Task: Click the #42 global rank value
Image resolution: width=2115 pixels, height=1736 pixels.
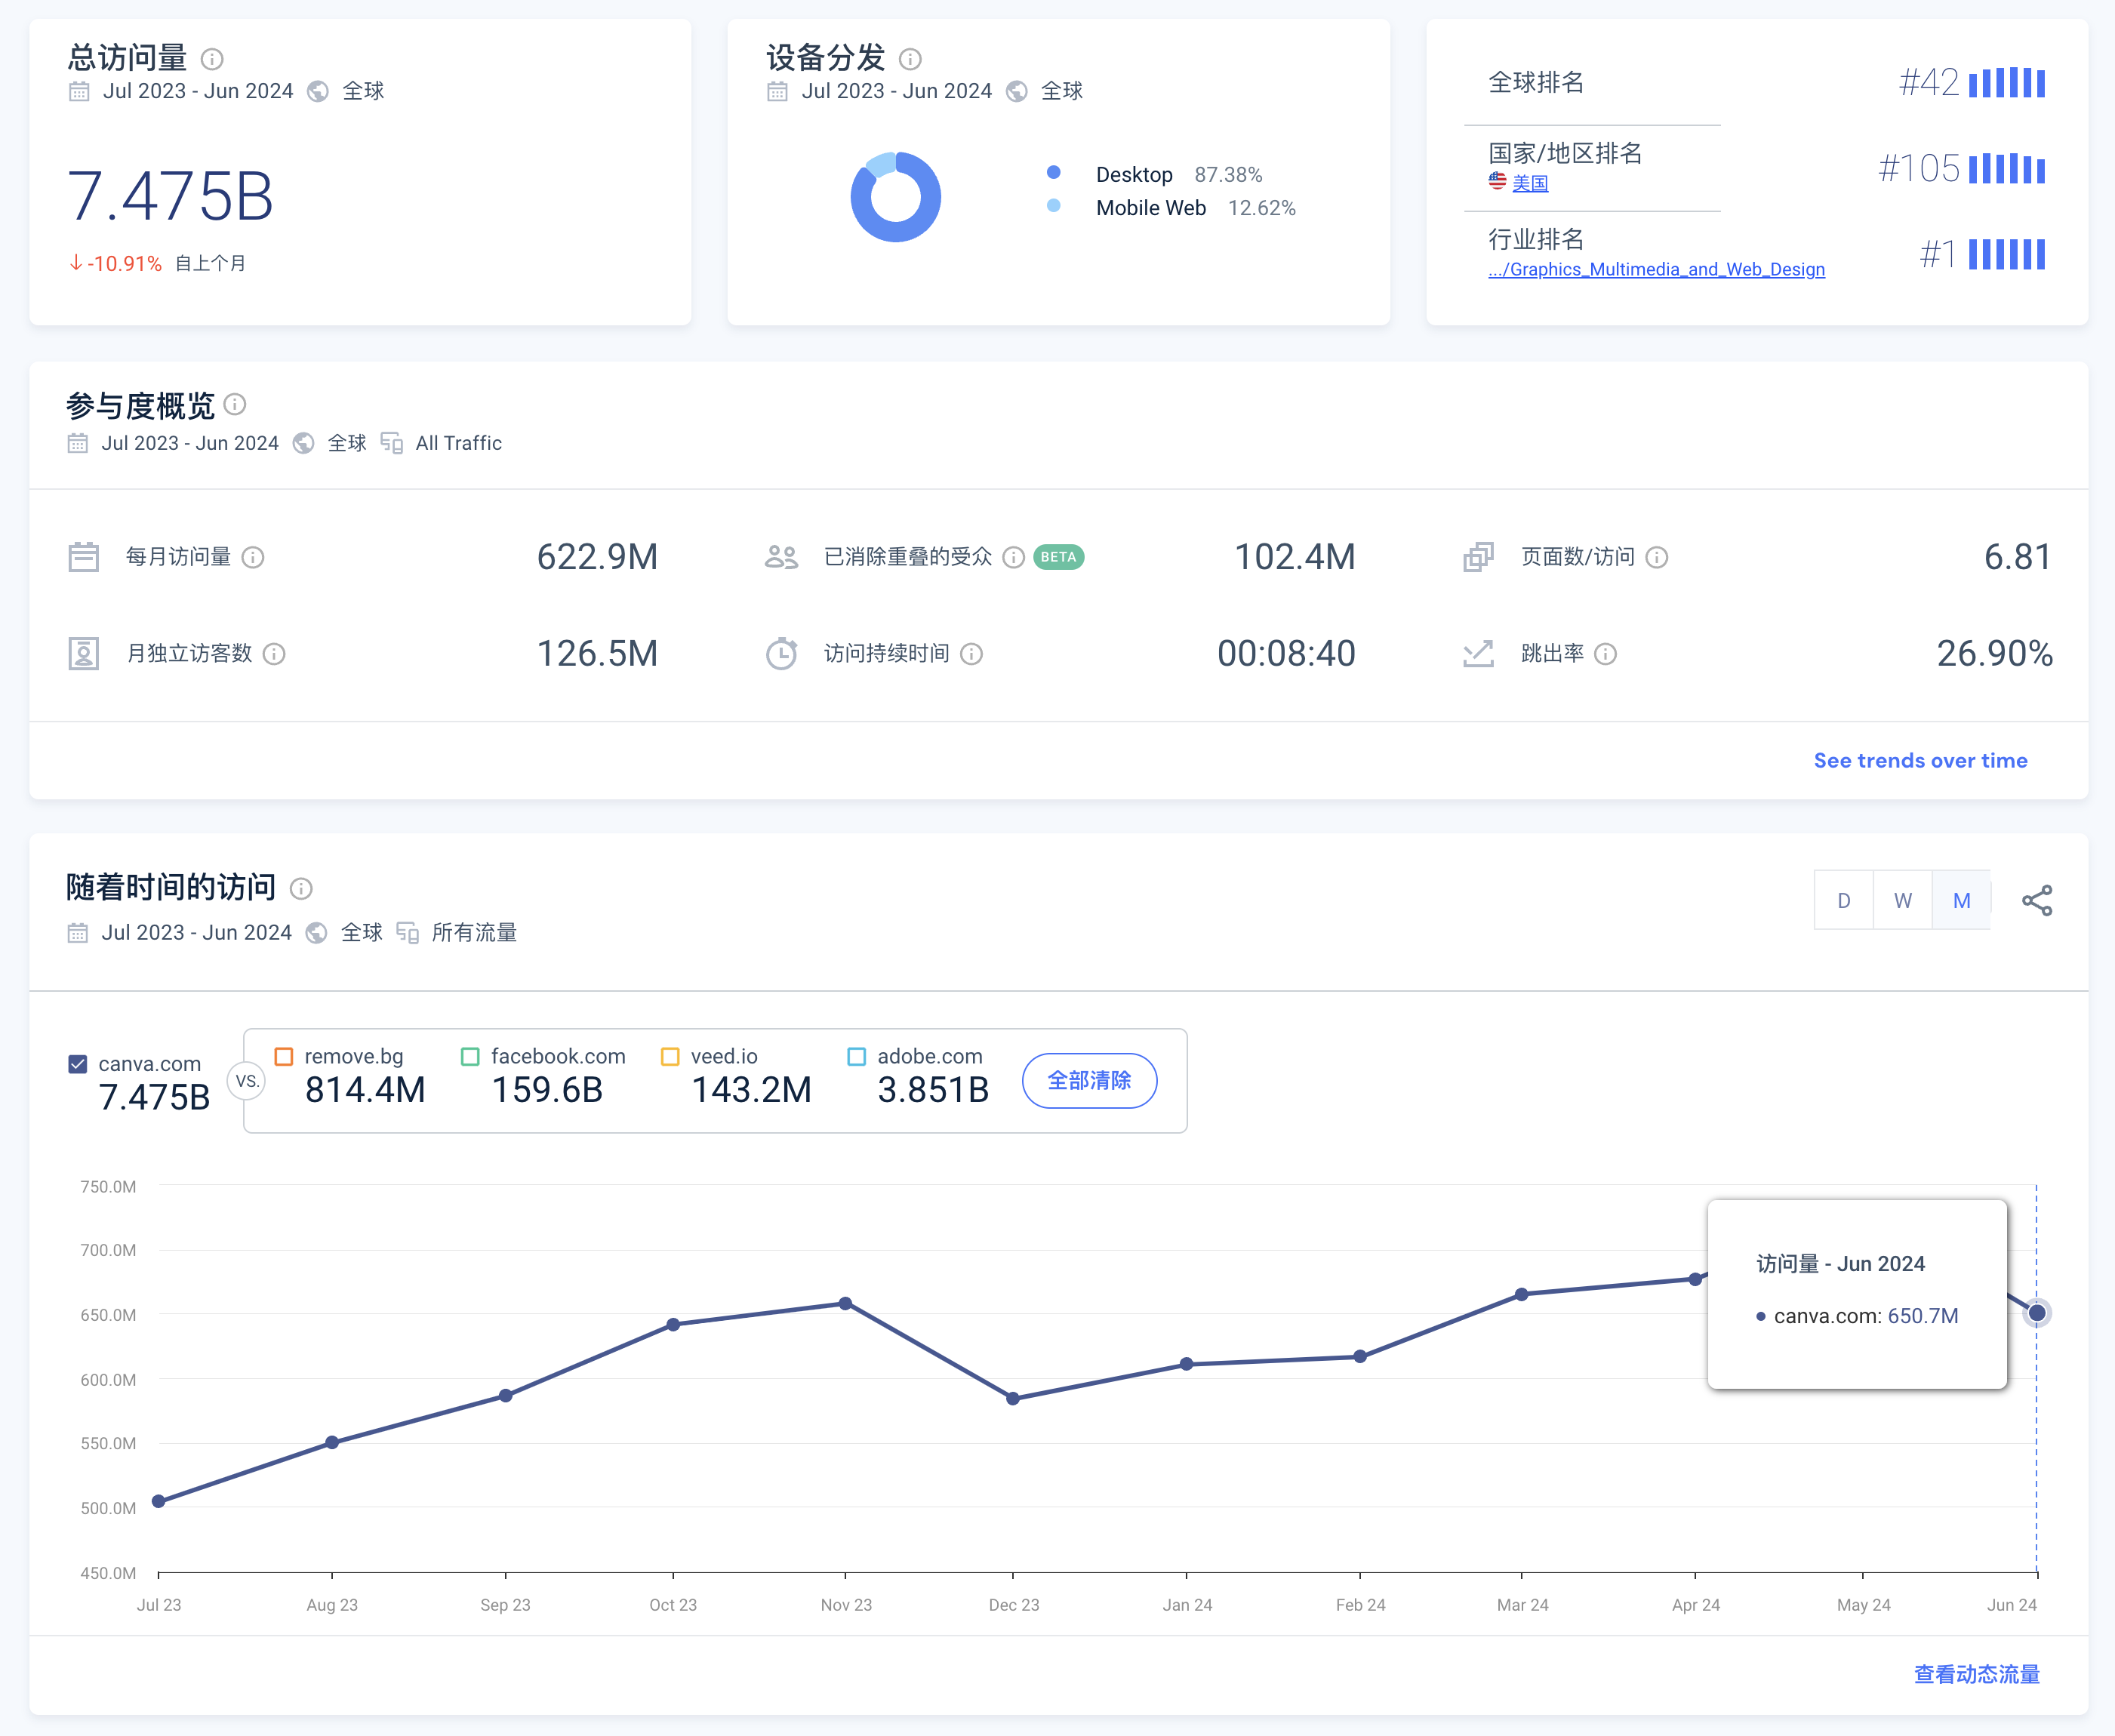Action: (x=1929, y=83)
